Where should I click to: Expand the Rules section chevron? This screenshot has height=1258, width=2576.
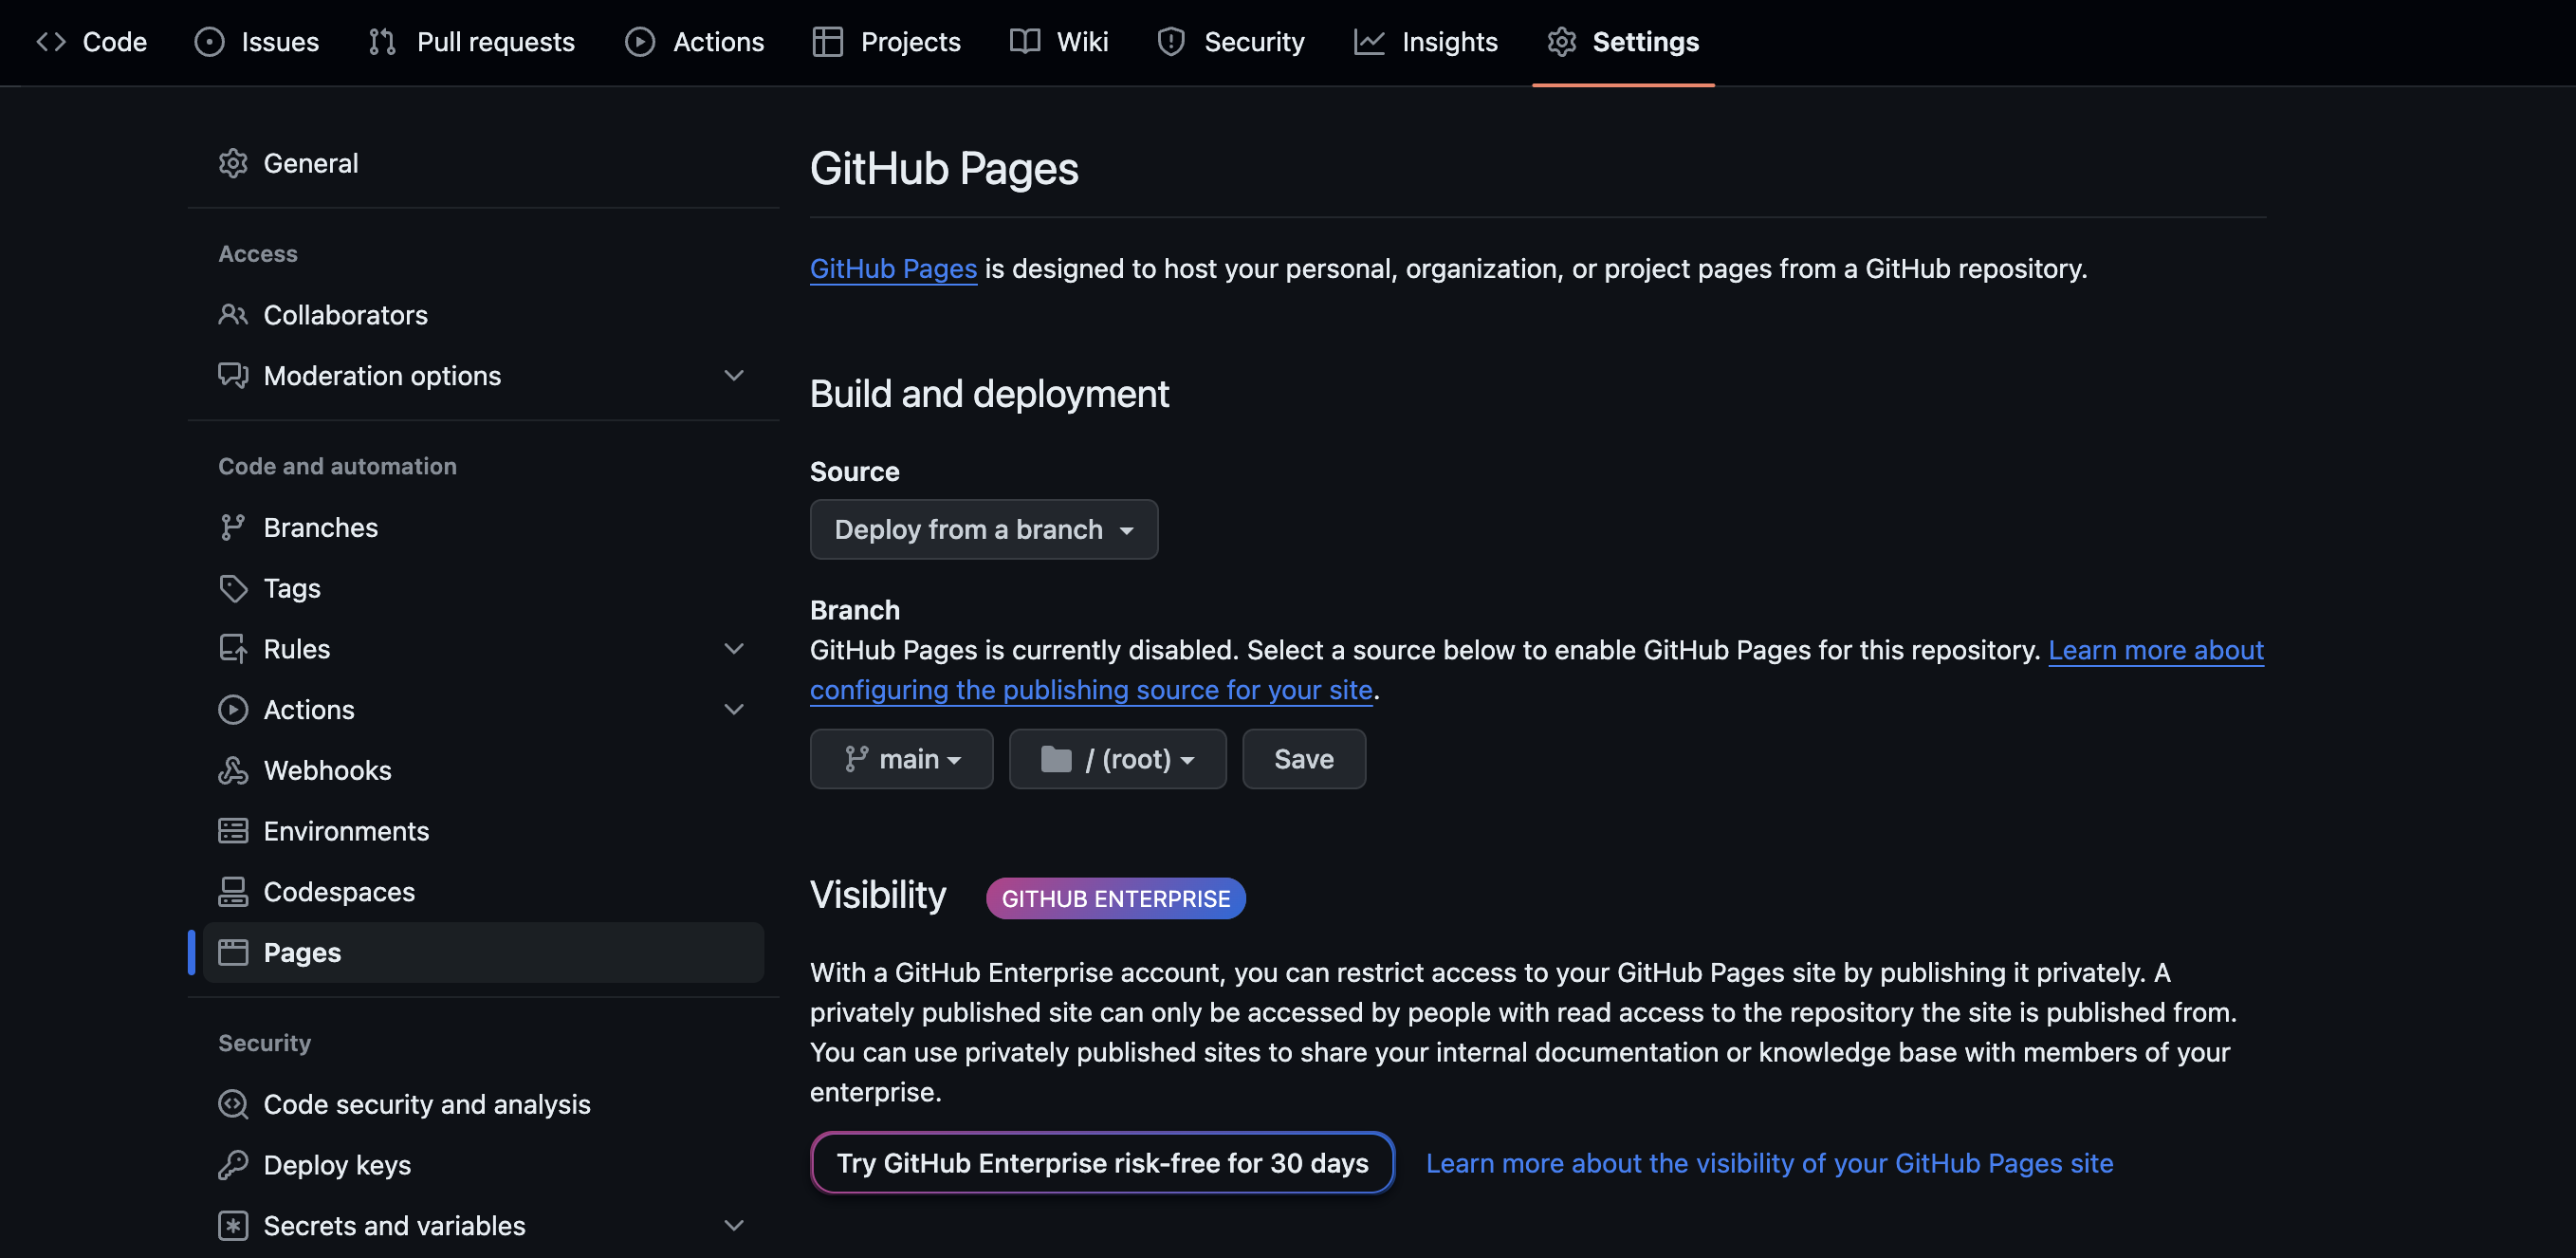tap(733, 648)
